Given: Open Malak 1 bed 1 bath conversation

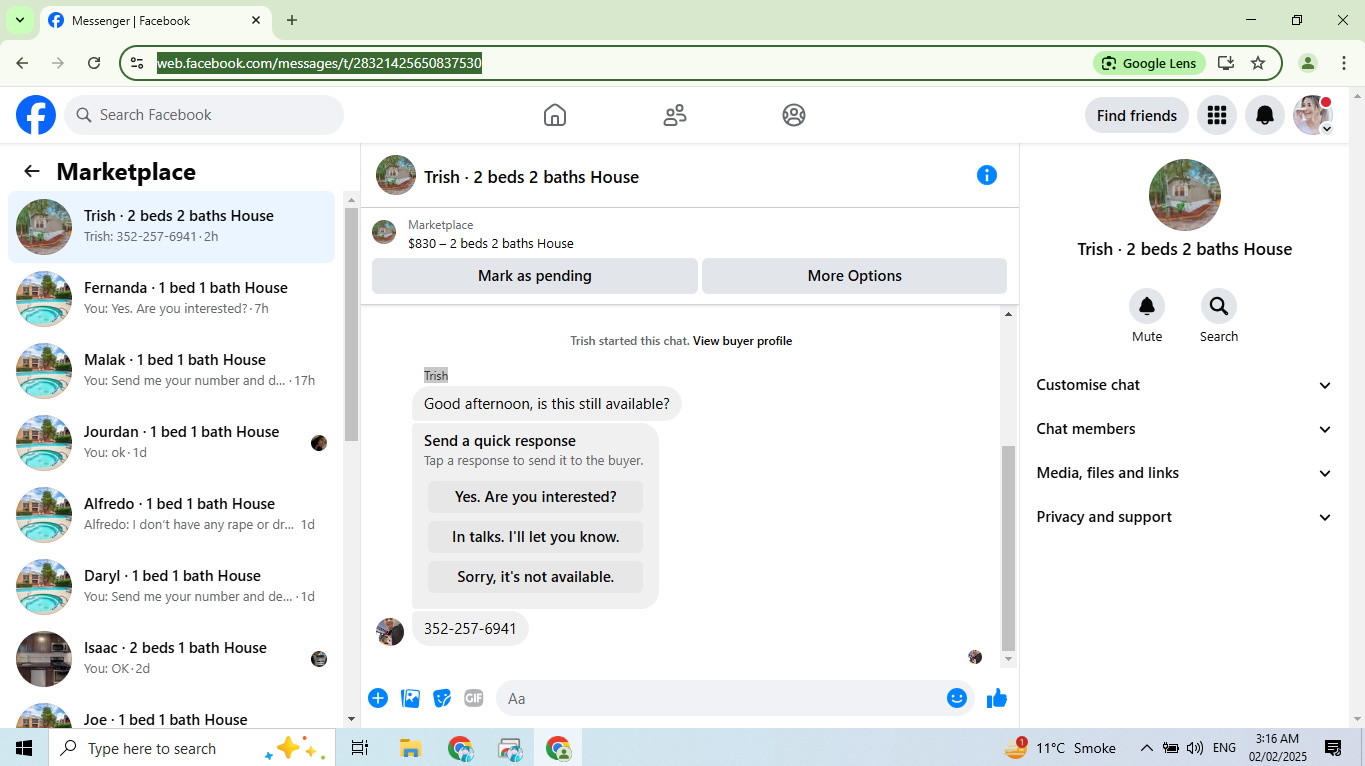Looking at the screenshot, I should tap(171, 371).
